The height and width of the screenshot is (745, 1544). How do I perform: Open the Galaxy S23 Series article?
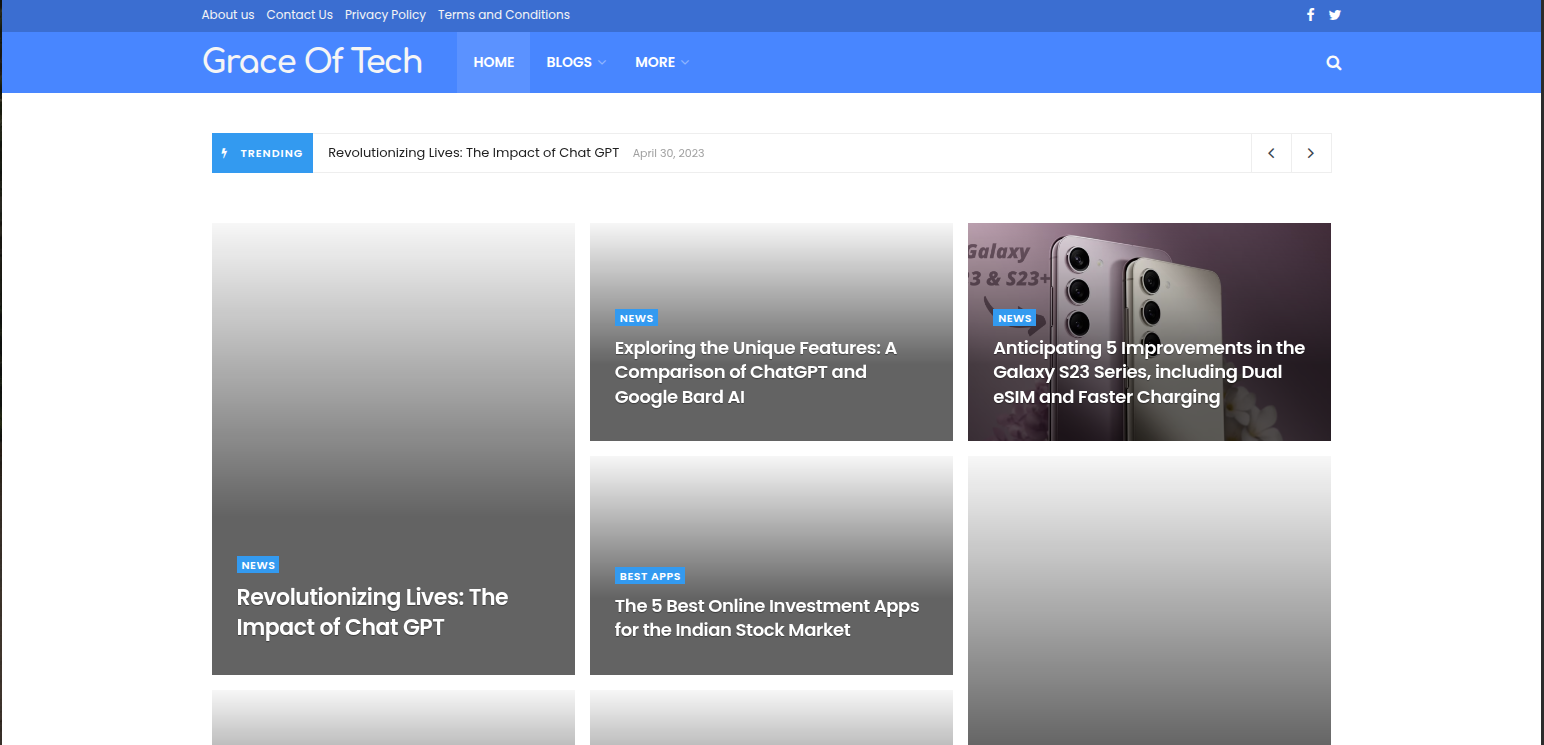[x=1148, y=372]
